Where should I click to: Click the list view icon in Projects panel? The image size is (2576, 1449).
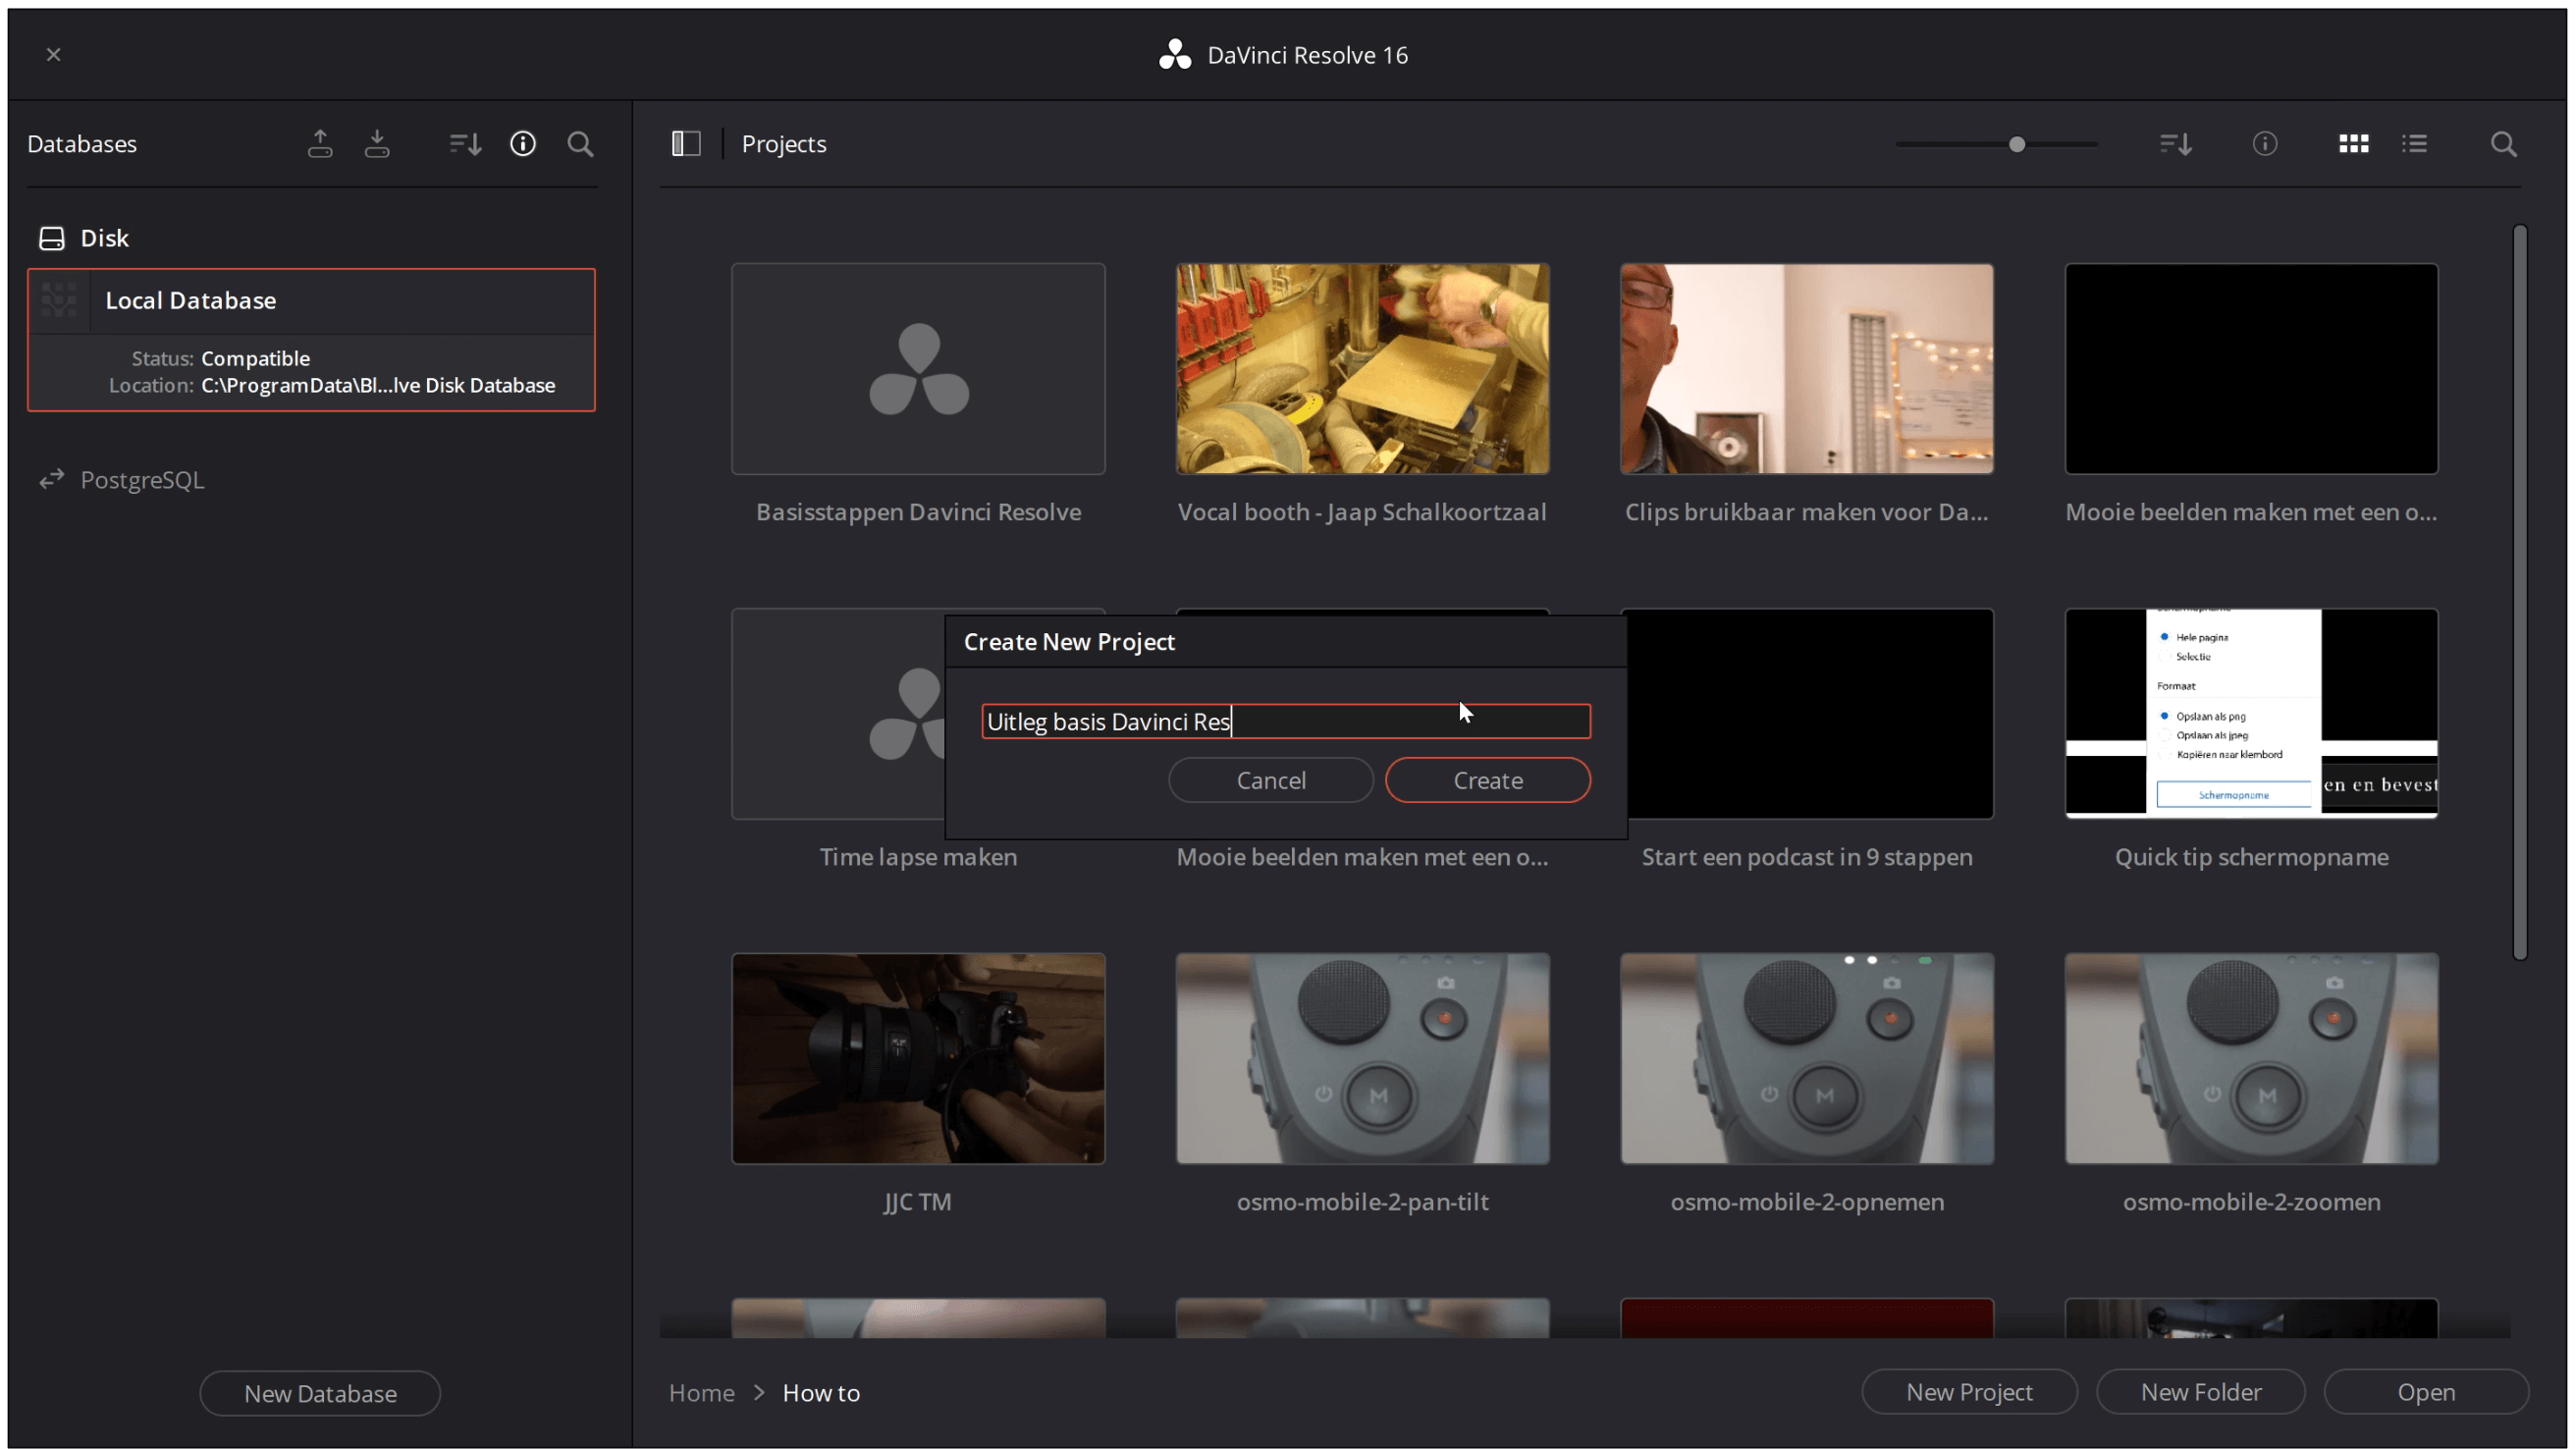(x=2413, y=143)
